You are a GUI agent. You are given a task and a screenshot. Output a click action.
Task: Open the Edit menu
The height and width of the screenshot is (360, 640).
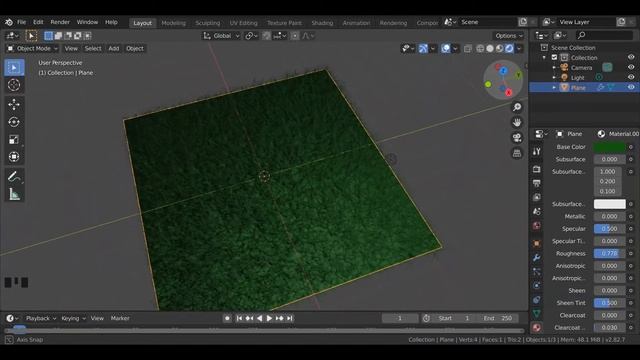pyautogui.click(x=38, y=22)
